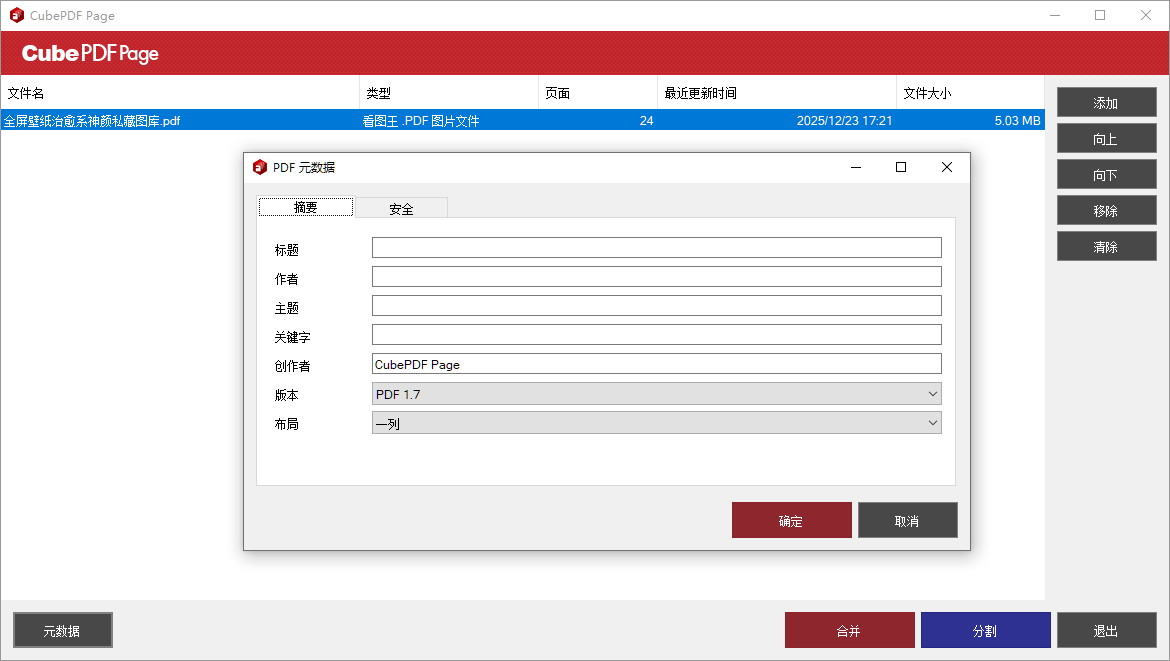This screenshot has width=1170, height=661.
Task: Switch to the 安全 tab
Action: point(401,209)
